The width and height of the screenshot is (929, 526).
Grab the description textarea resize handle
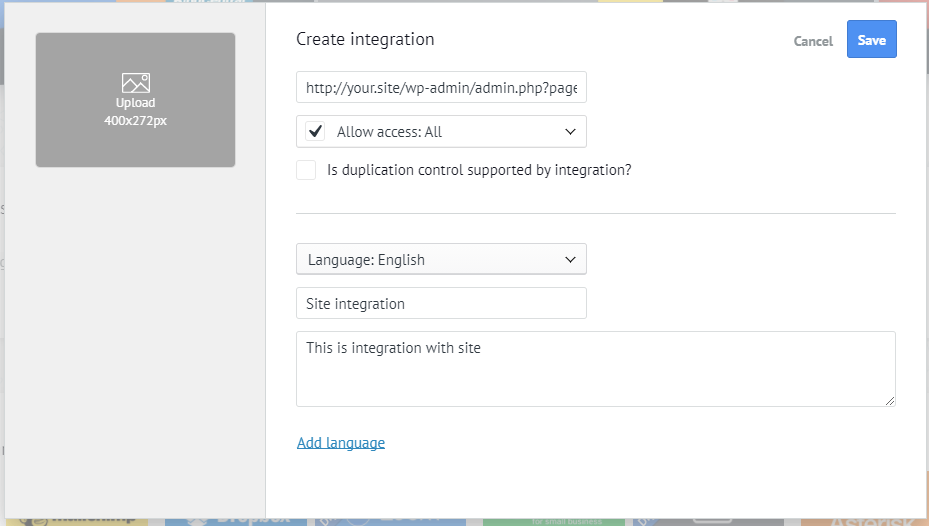pos(890,401)
